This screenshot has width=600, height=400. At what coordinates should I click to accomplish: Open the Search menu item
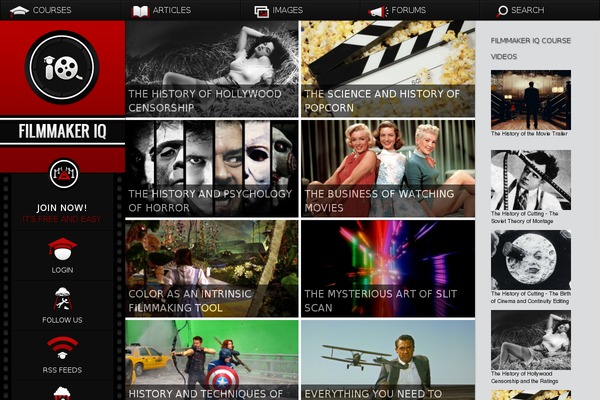point(527,10)
